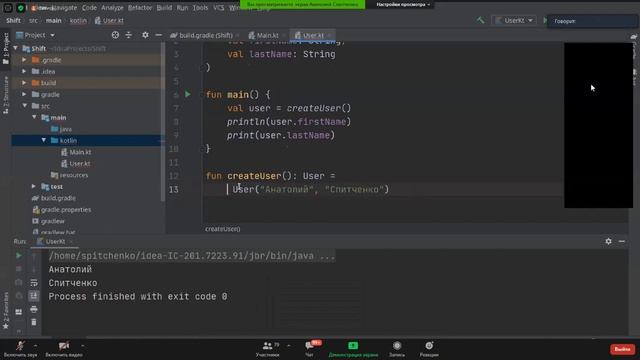Click main in the breadcrumb path

click(x=53, y=20)
